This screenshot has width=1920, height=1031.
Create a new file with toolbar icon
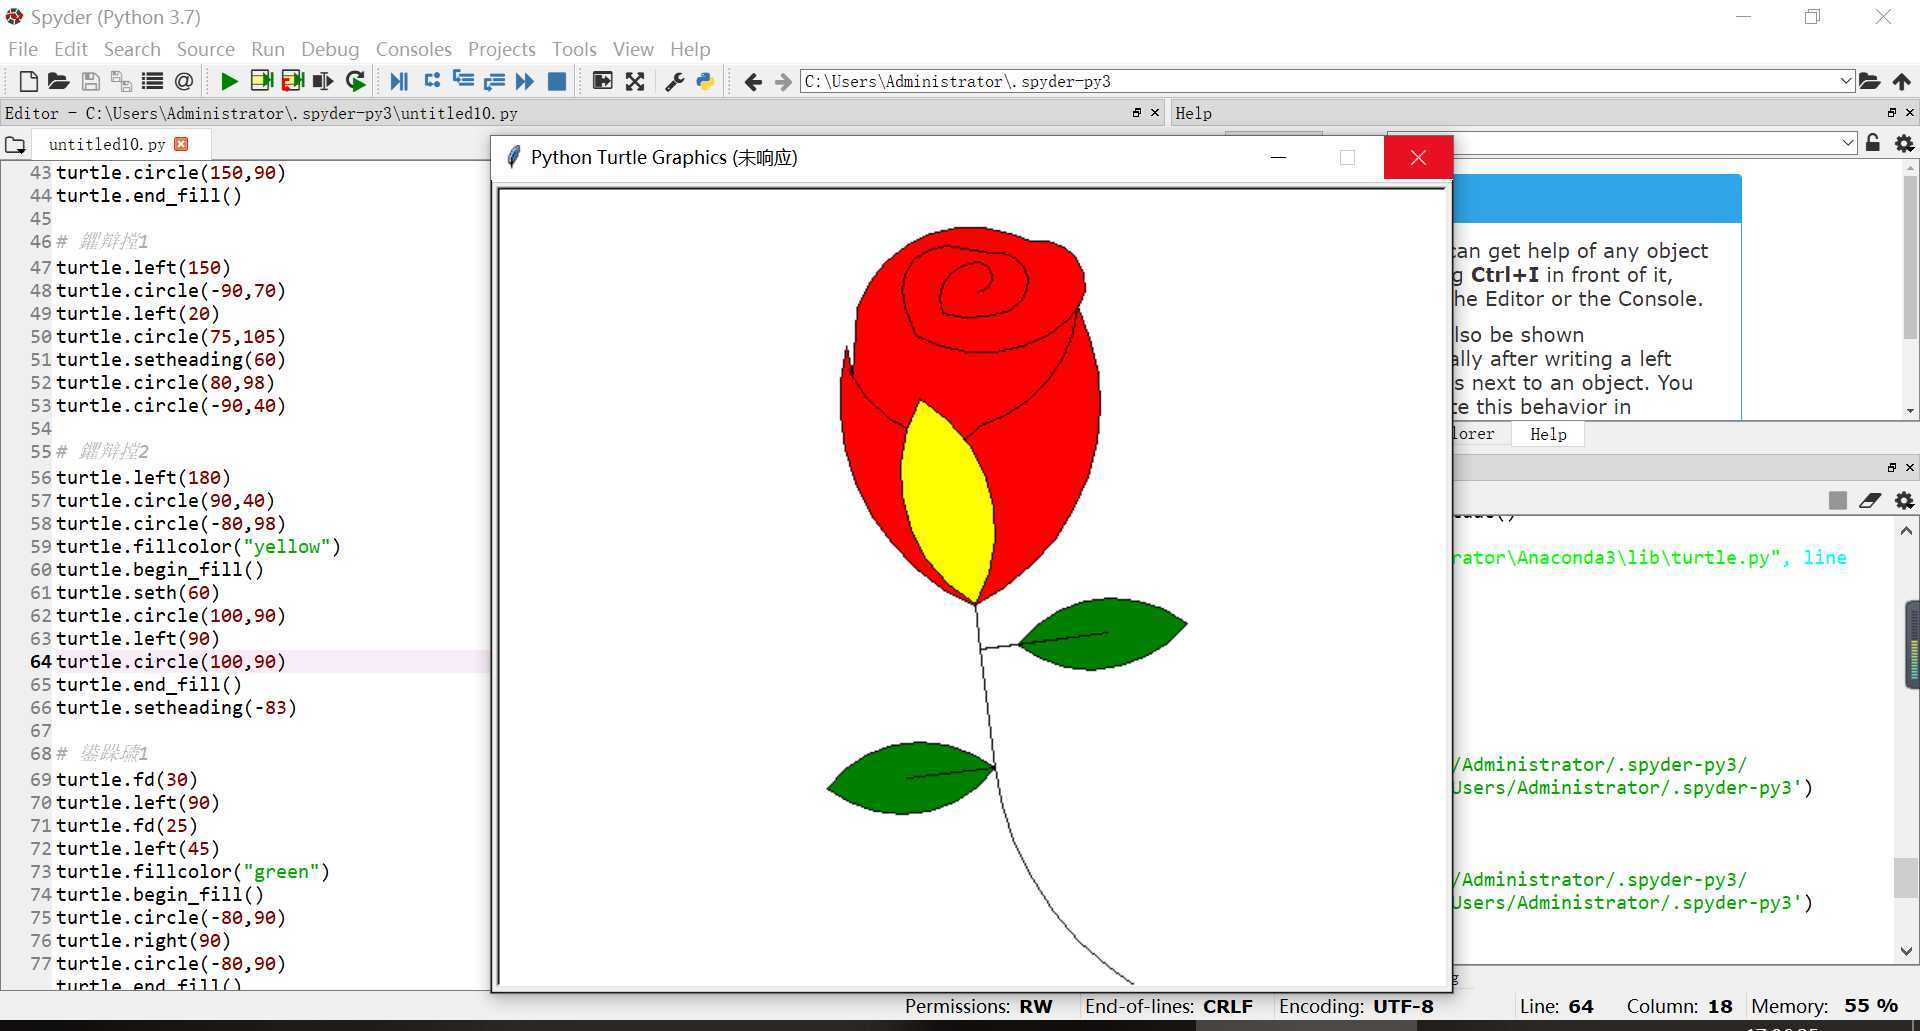pyautogui.click(x=28, y=81)
